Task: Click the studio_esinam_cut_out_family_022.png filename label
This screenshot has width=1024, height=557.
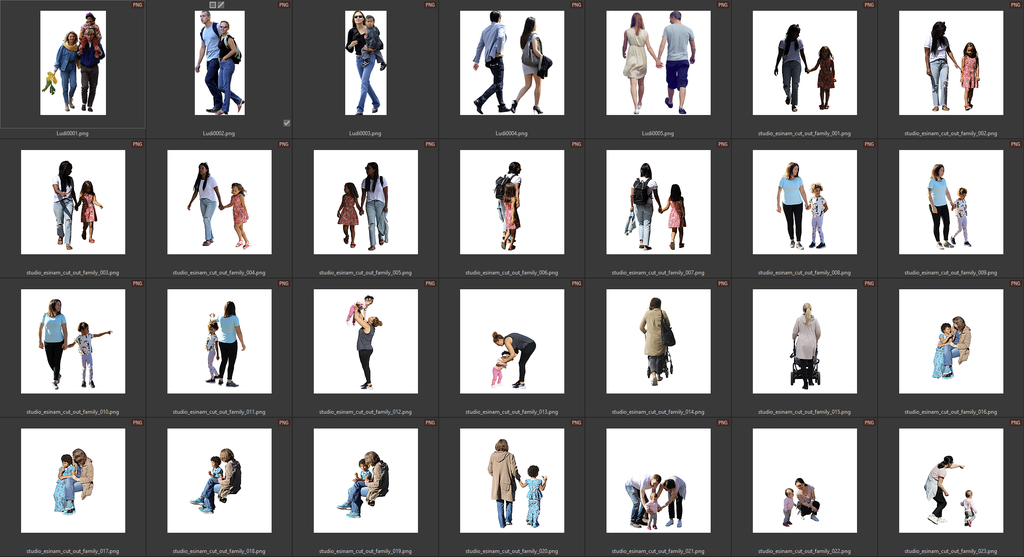Action: pyautogui.click(x=805, y=550)
